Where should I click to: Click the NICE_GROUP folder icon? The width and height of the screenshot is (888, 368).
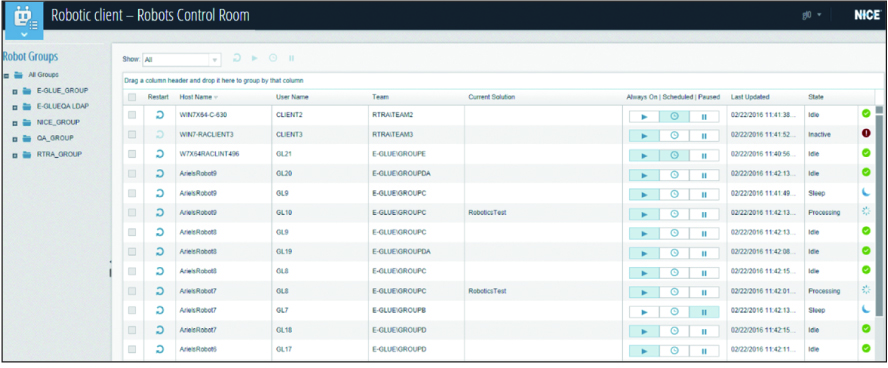point(27,122)
